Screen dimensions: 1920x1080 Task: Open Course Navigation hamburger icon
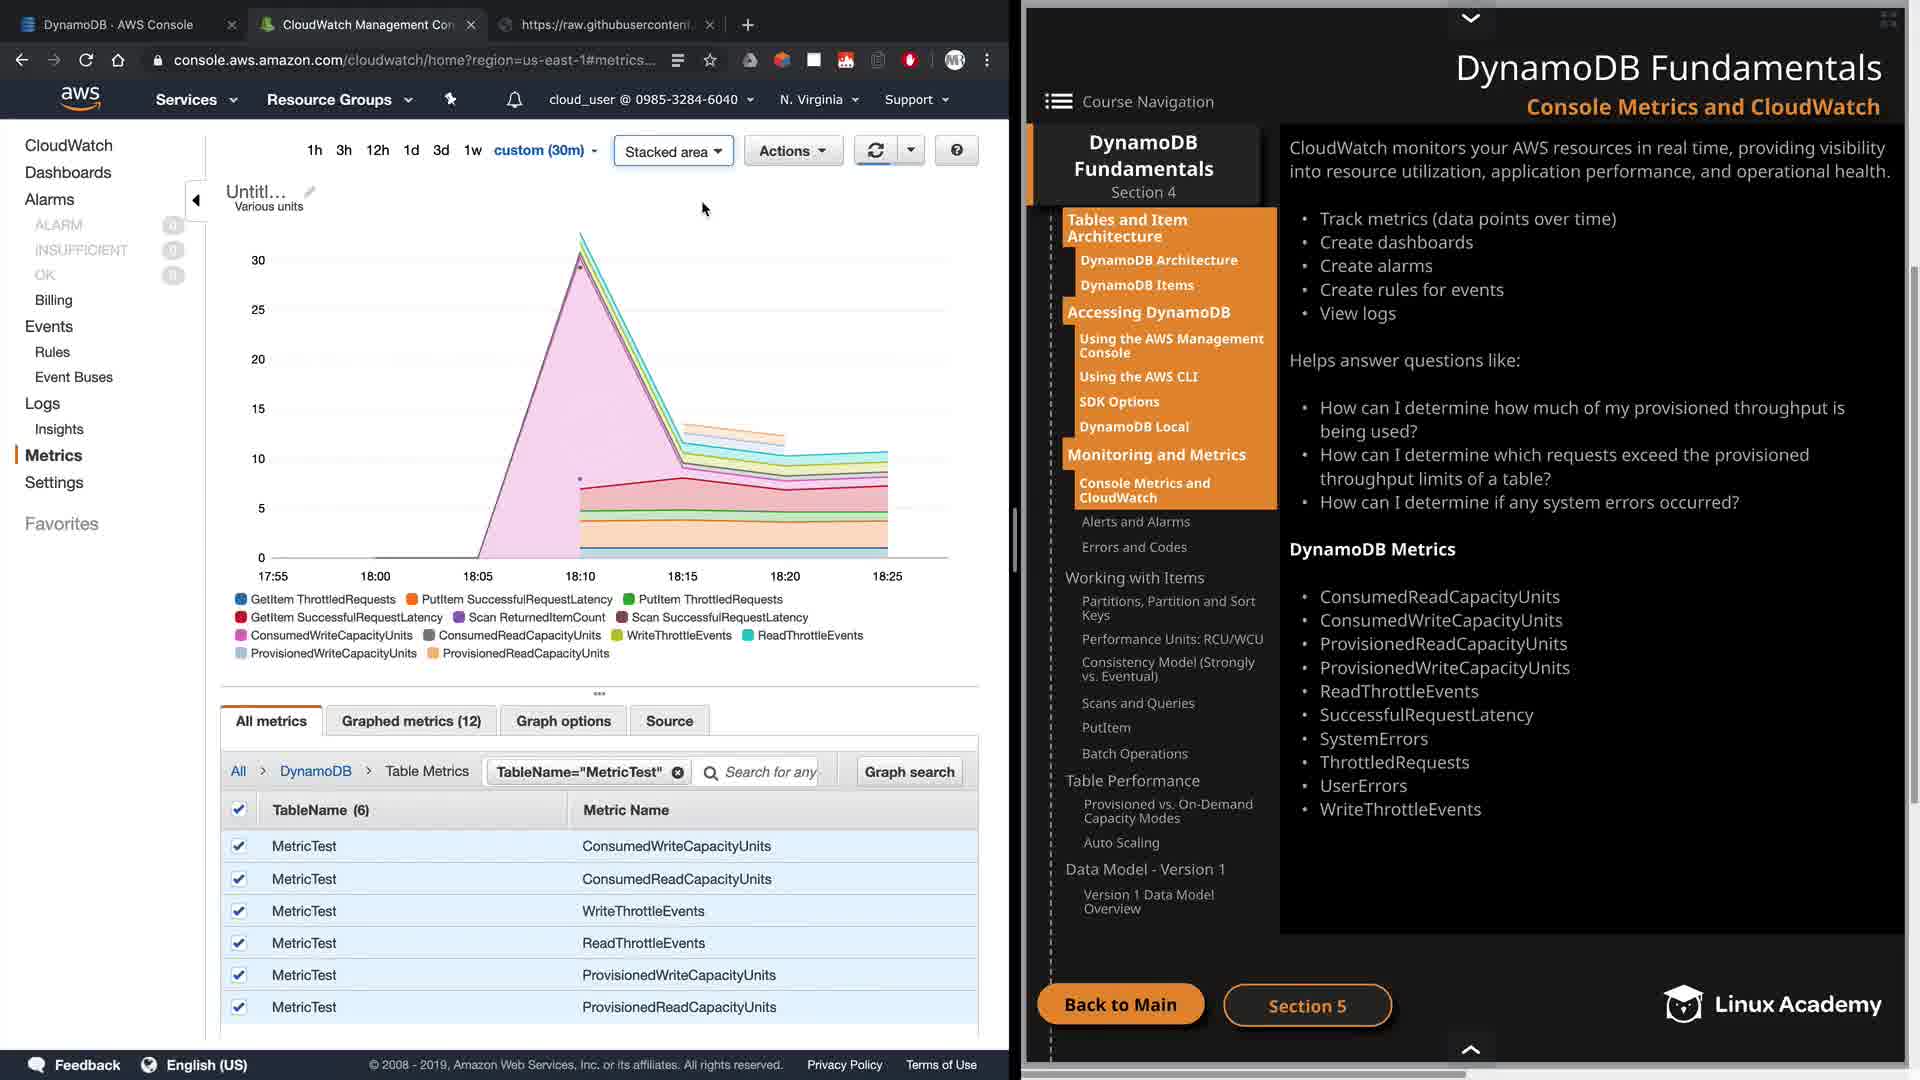click(1058, 102)
